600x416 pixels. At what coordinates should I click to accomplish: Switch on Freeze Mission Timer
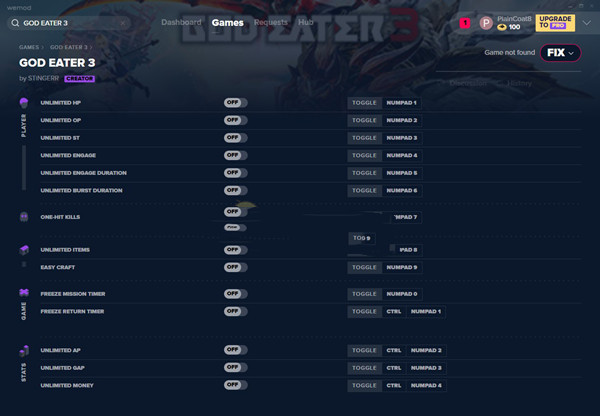click(x=235, y=294)
